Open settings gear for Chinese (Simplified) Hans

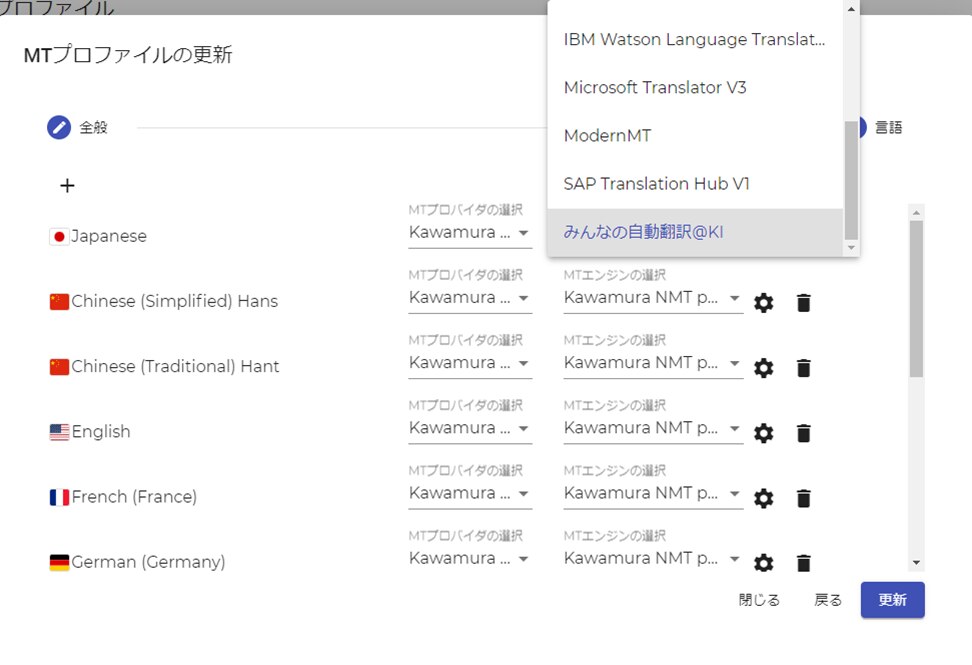click(764, 303)
